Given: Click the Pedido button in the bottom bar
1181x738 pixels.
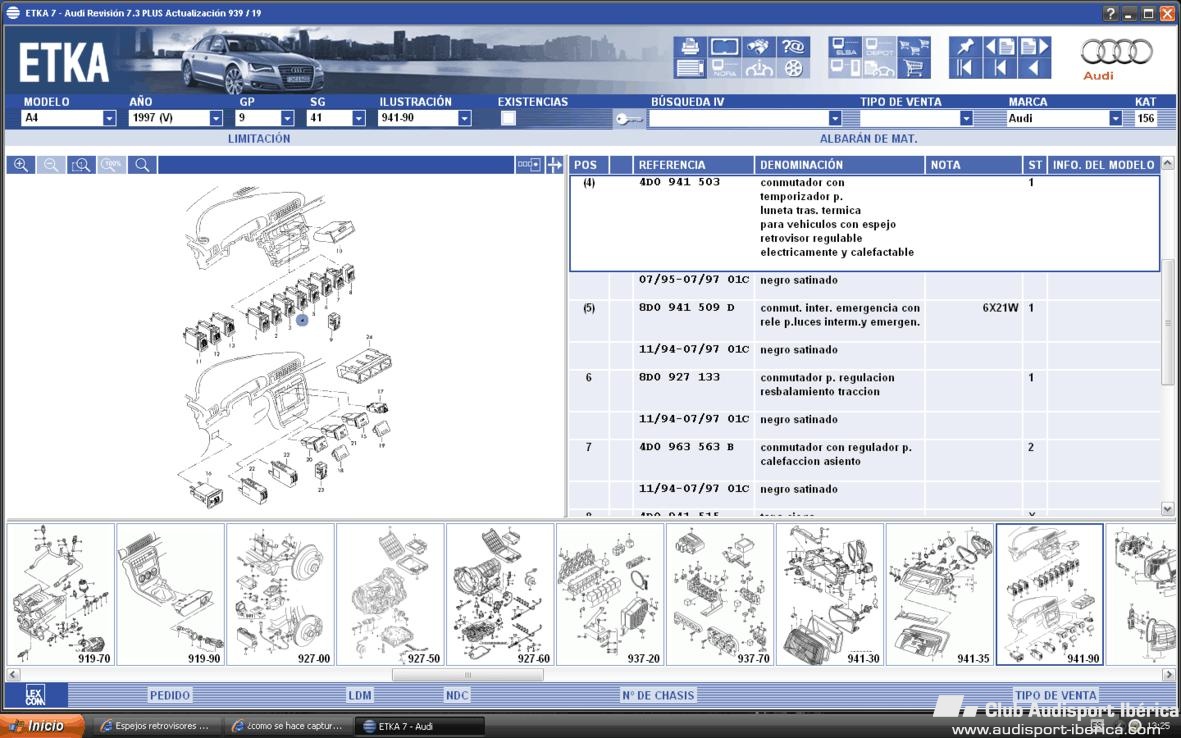Looking at the screenshot, I should coord(170,695).
